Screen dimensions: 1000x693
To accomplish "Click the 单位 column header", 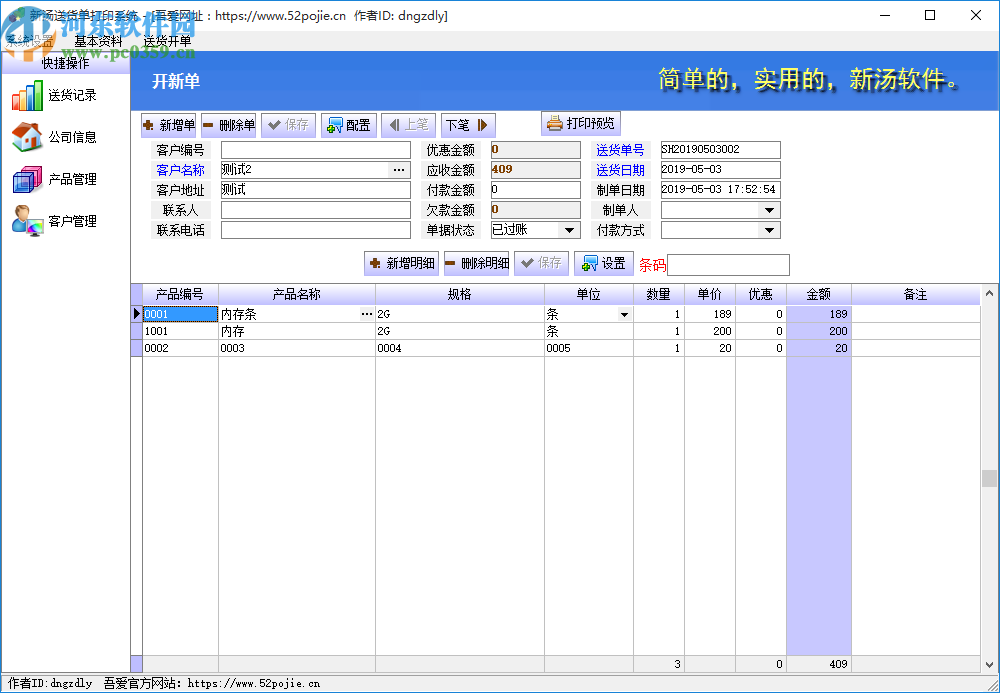I will pos(589,295).
